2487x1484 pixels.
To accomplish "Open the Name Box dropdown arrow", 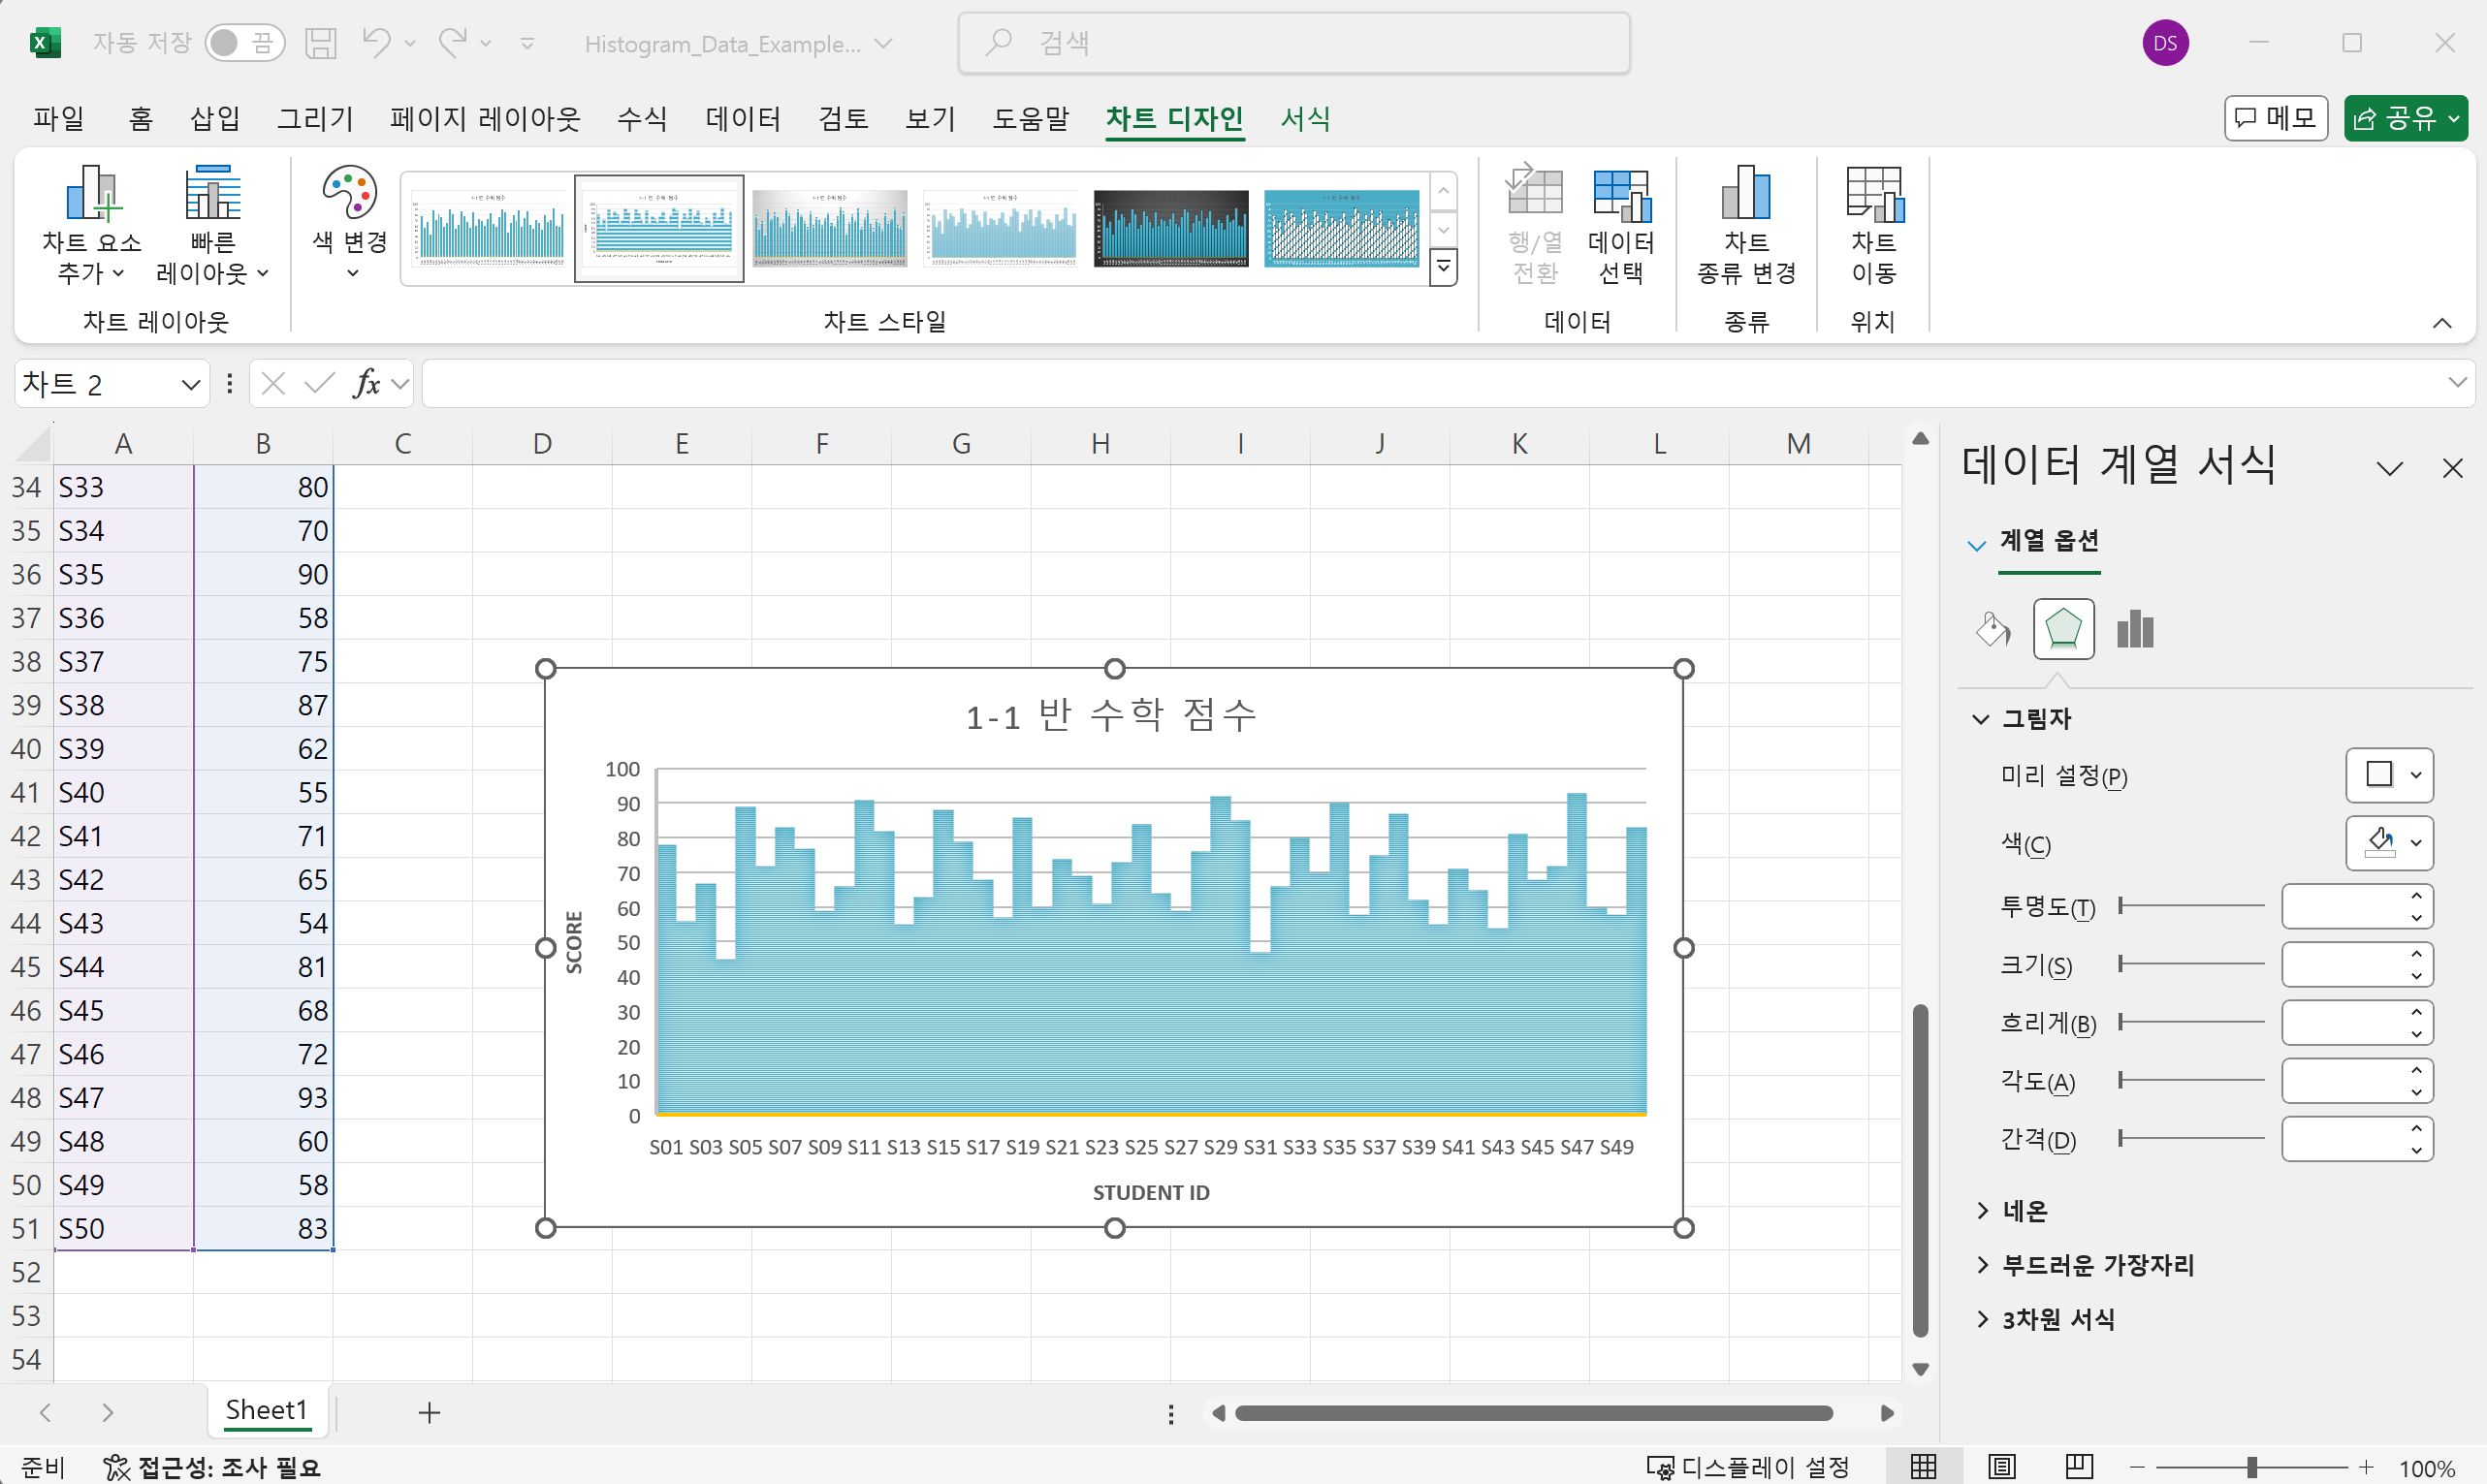I will pos(191,385).
